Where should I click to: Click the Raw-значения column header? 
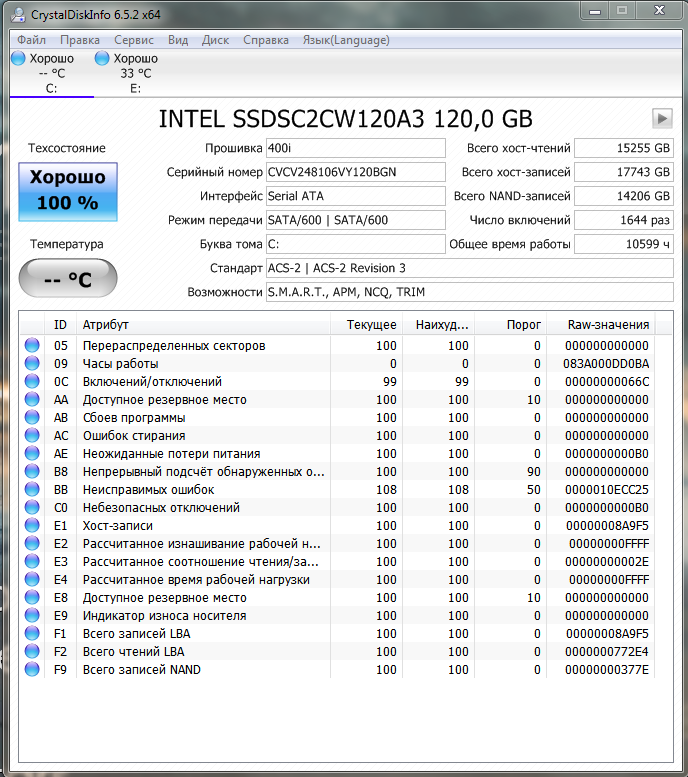[601, 325]
